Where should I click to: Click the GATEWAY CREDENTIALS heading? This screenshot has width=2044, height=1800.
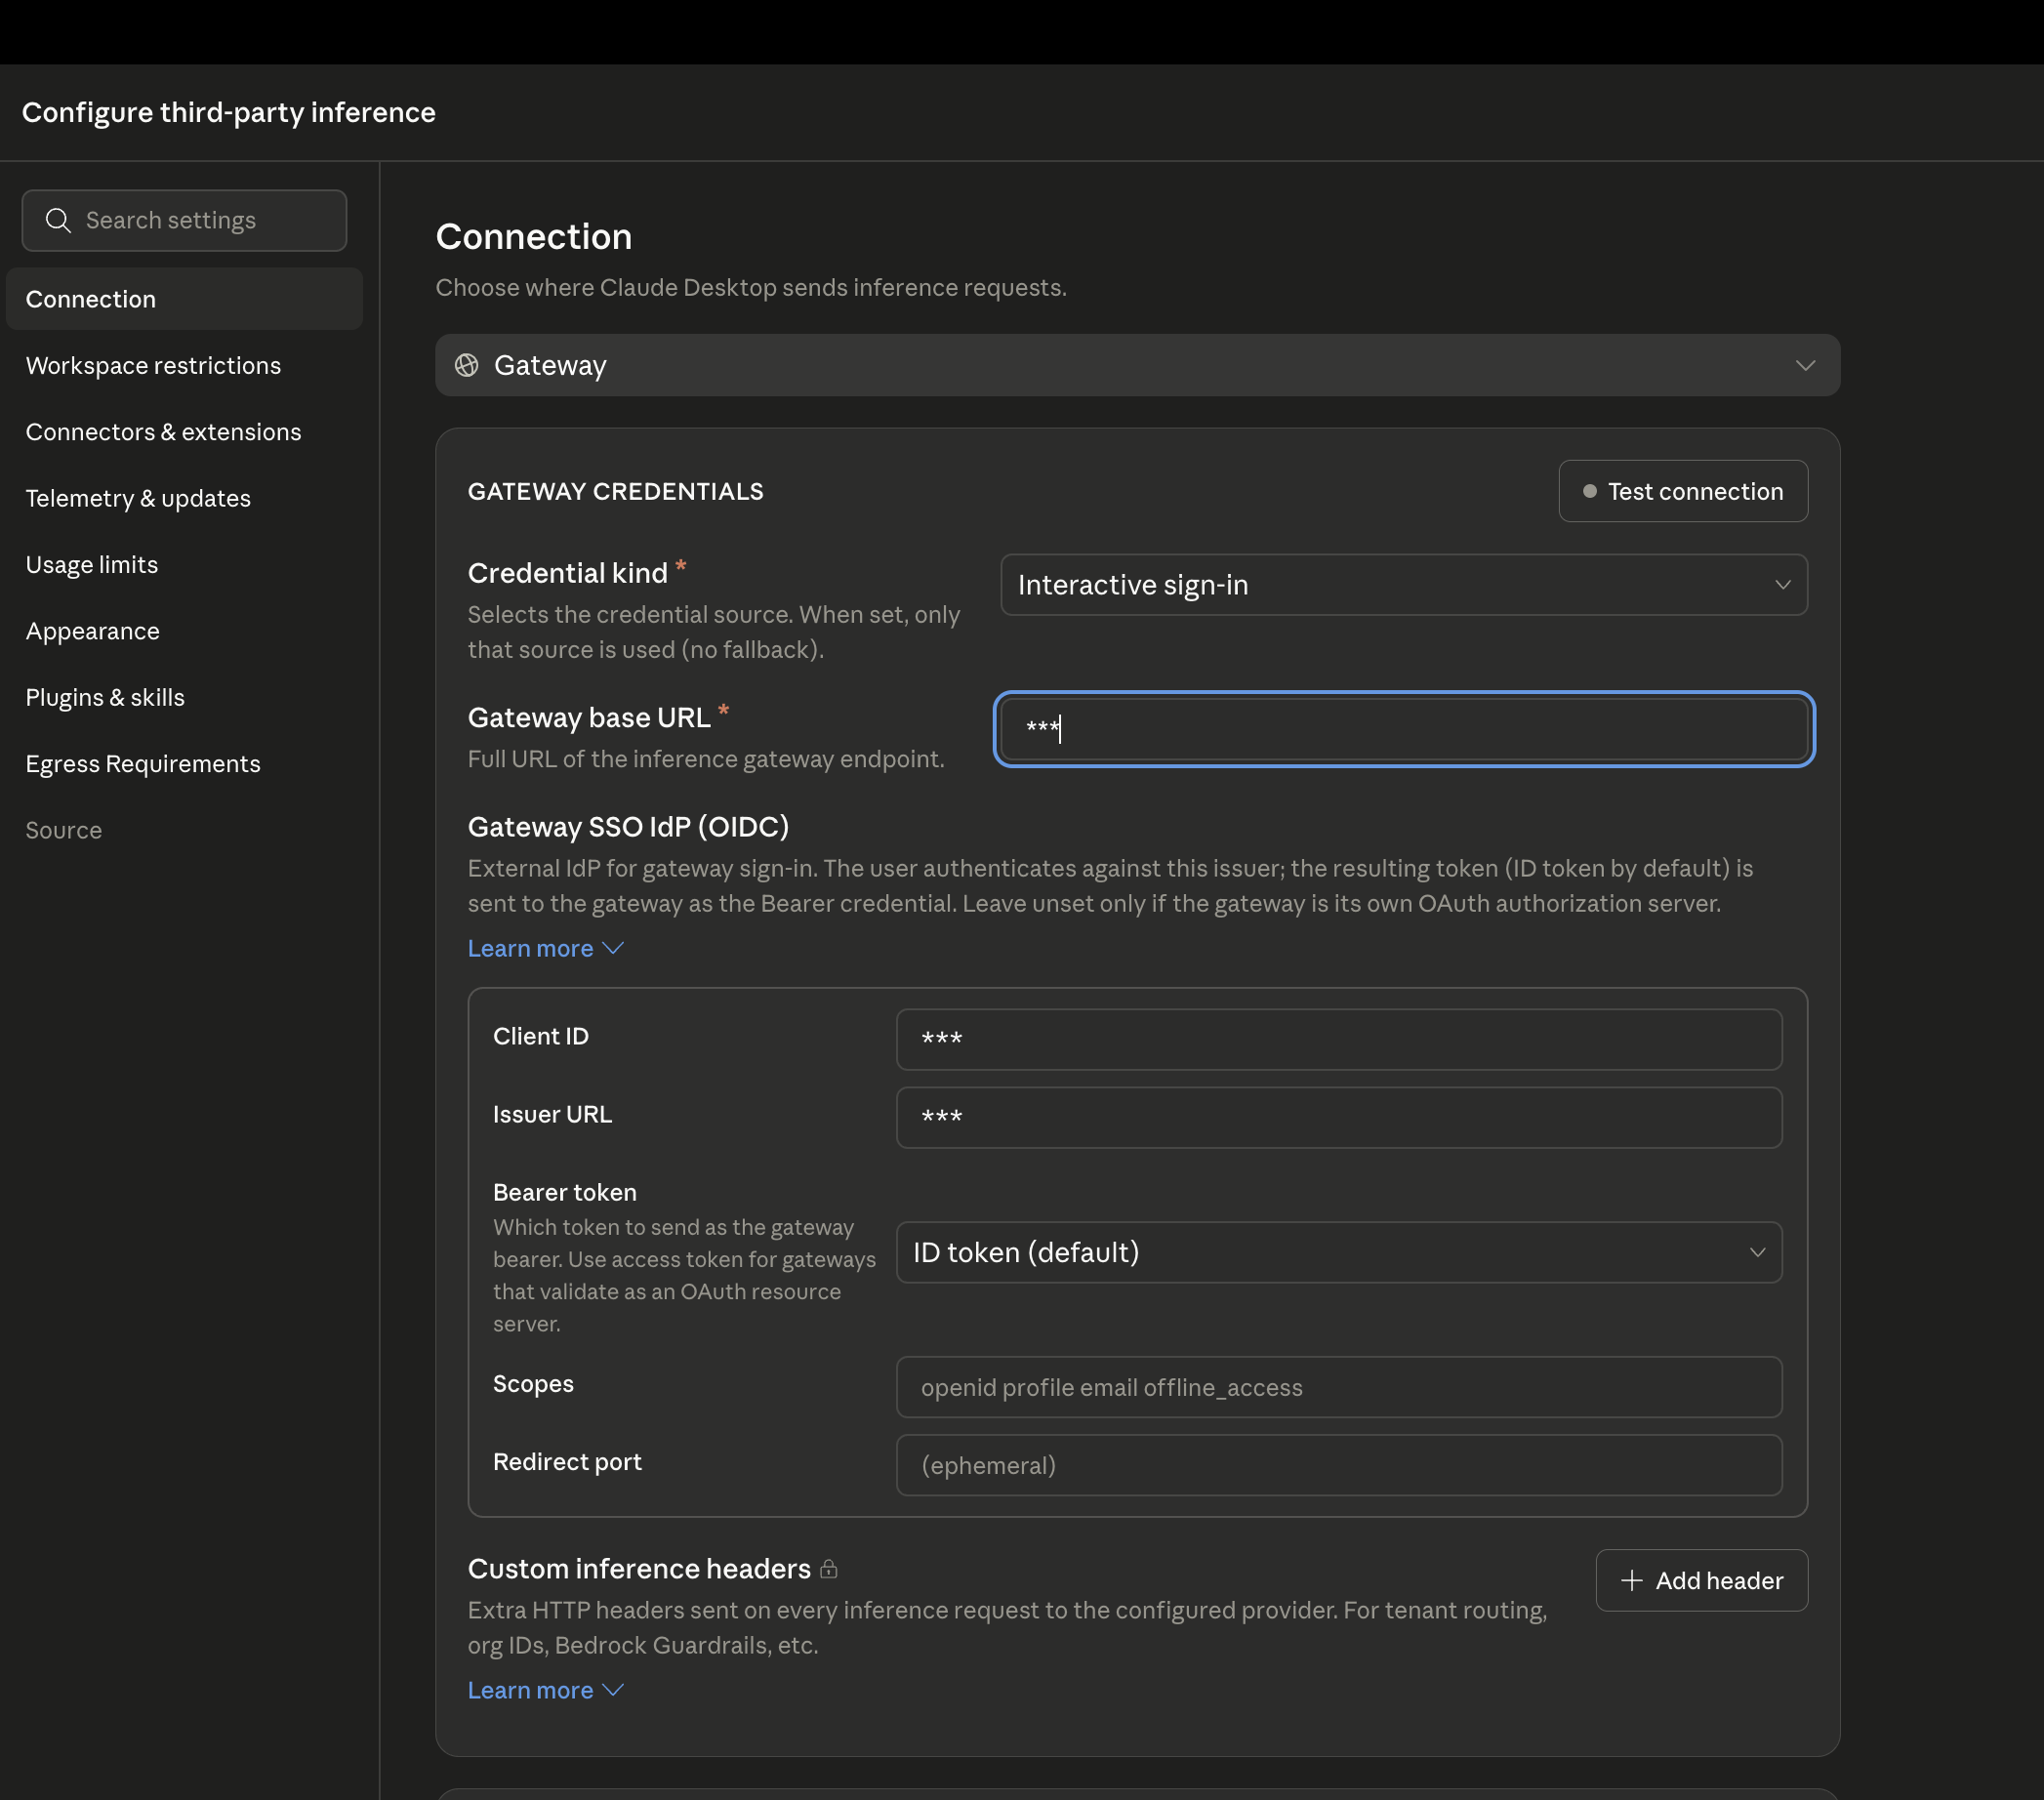pos(615,491)
